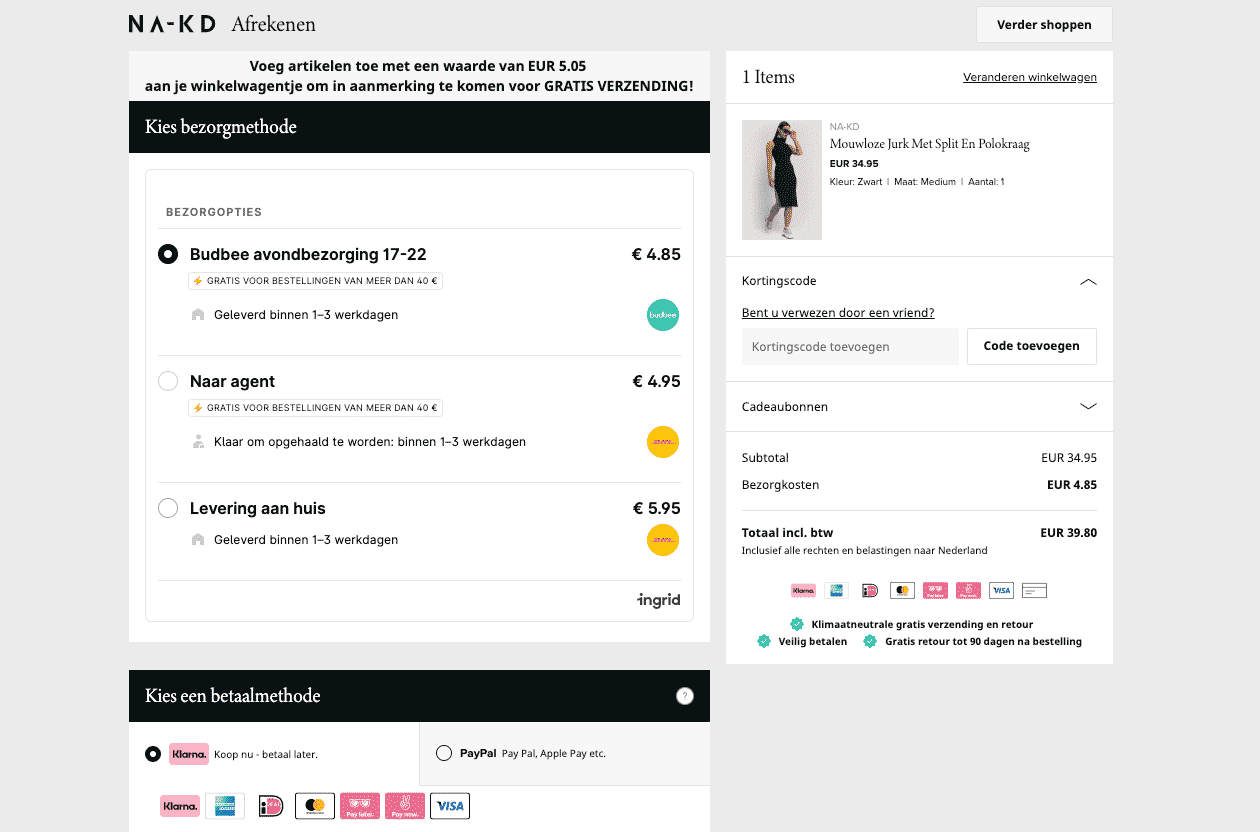Click the Code toevoegen button
The image size is (1260, 832).
coord(1031,346)
